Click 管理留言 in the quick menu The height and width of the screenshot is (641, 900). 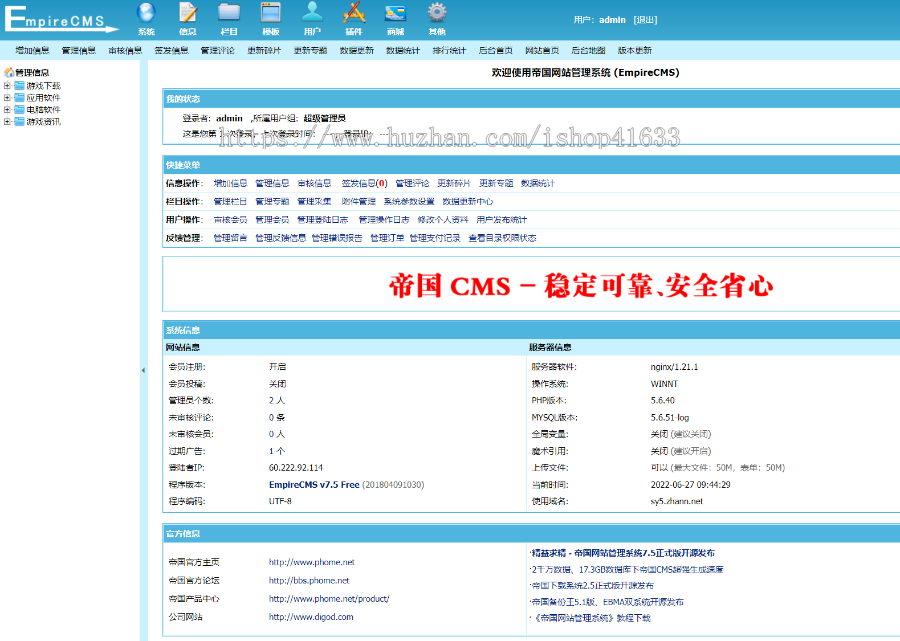230,238
